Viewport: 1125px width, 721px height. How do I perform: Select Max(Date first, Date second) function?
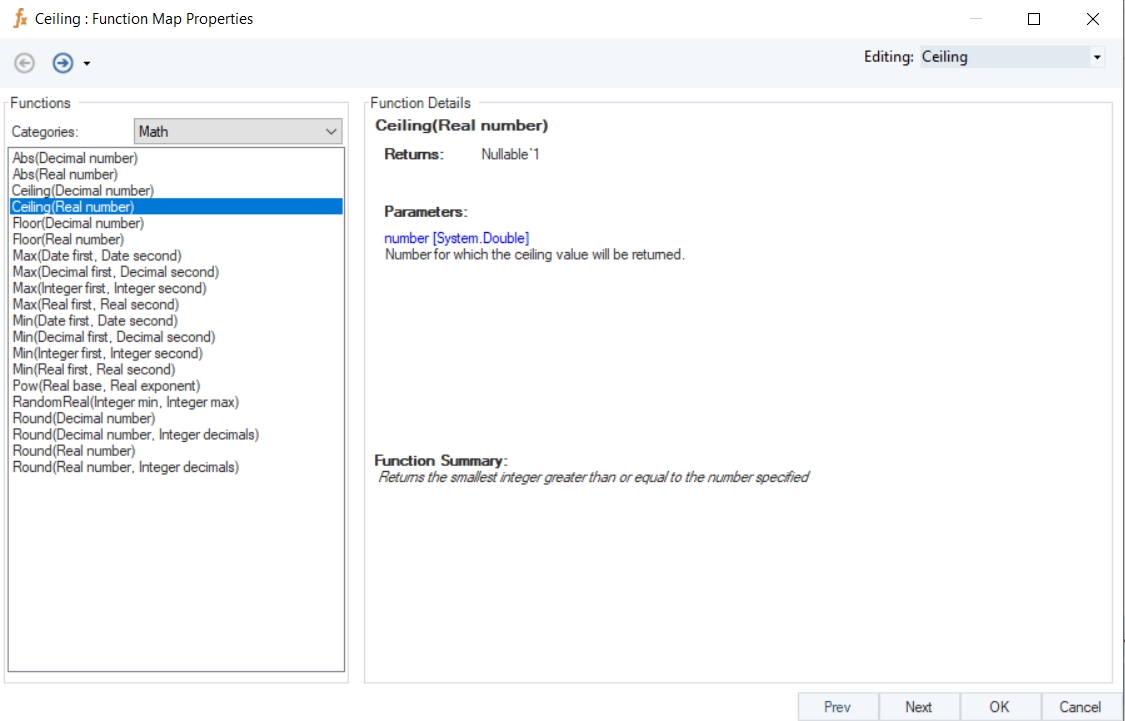(97, 256)
